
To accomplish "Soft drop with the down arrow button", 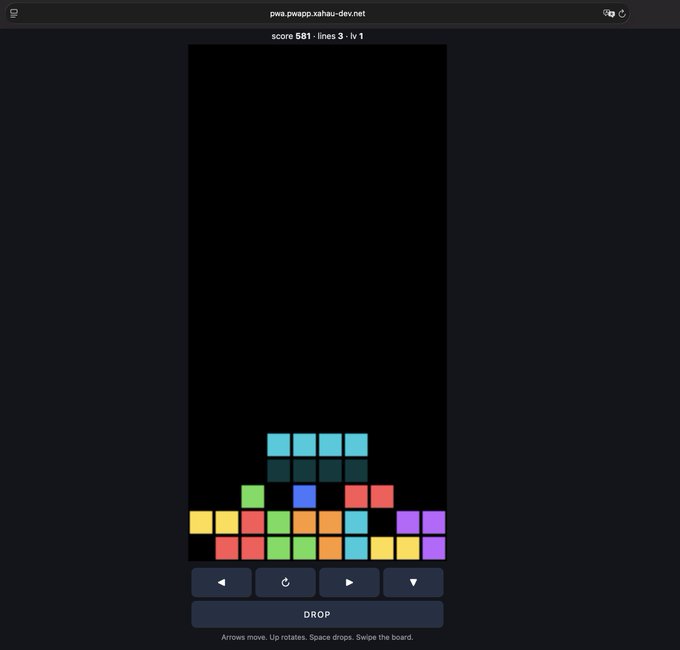I will (413, 582).
